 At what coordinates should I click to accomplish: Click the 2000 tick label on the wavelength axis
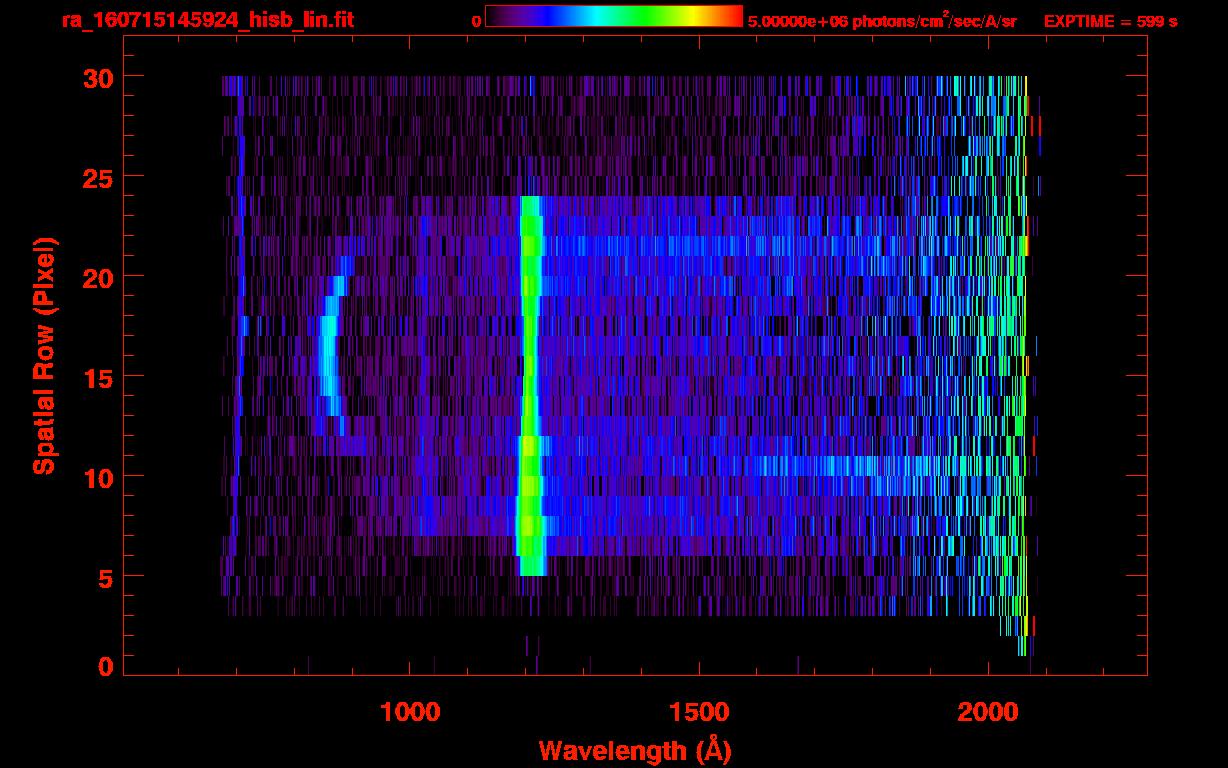click(x=988, y=712)
